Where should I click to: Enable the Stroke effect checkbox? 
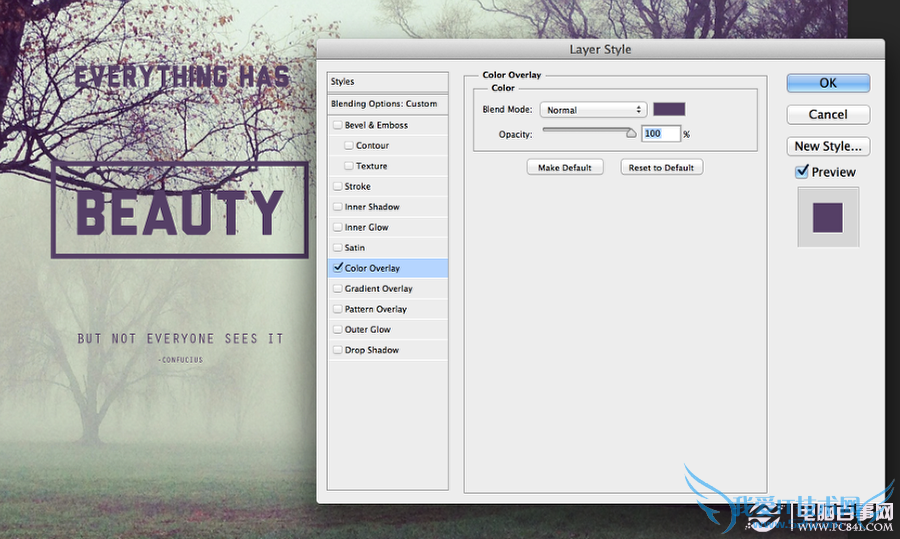point(338,187)
